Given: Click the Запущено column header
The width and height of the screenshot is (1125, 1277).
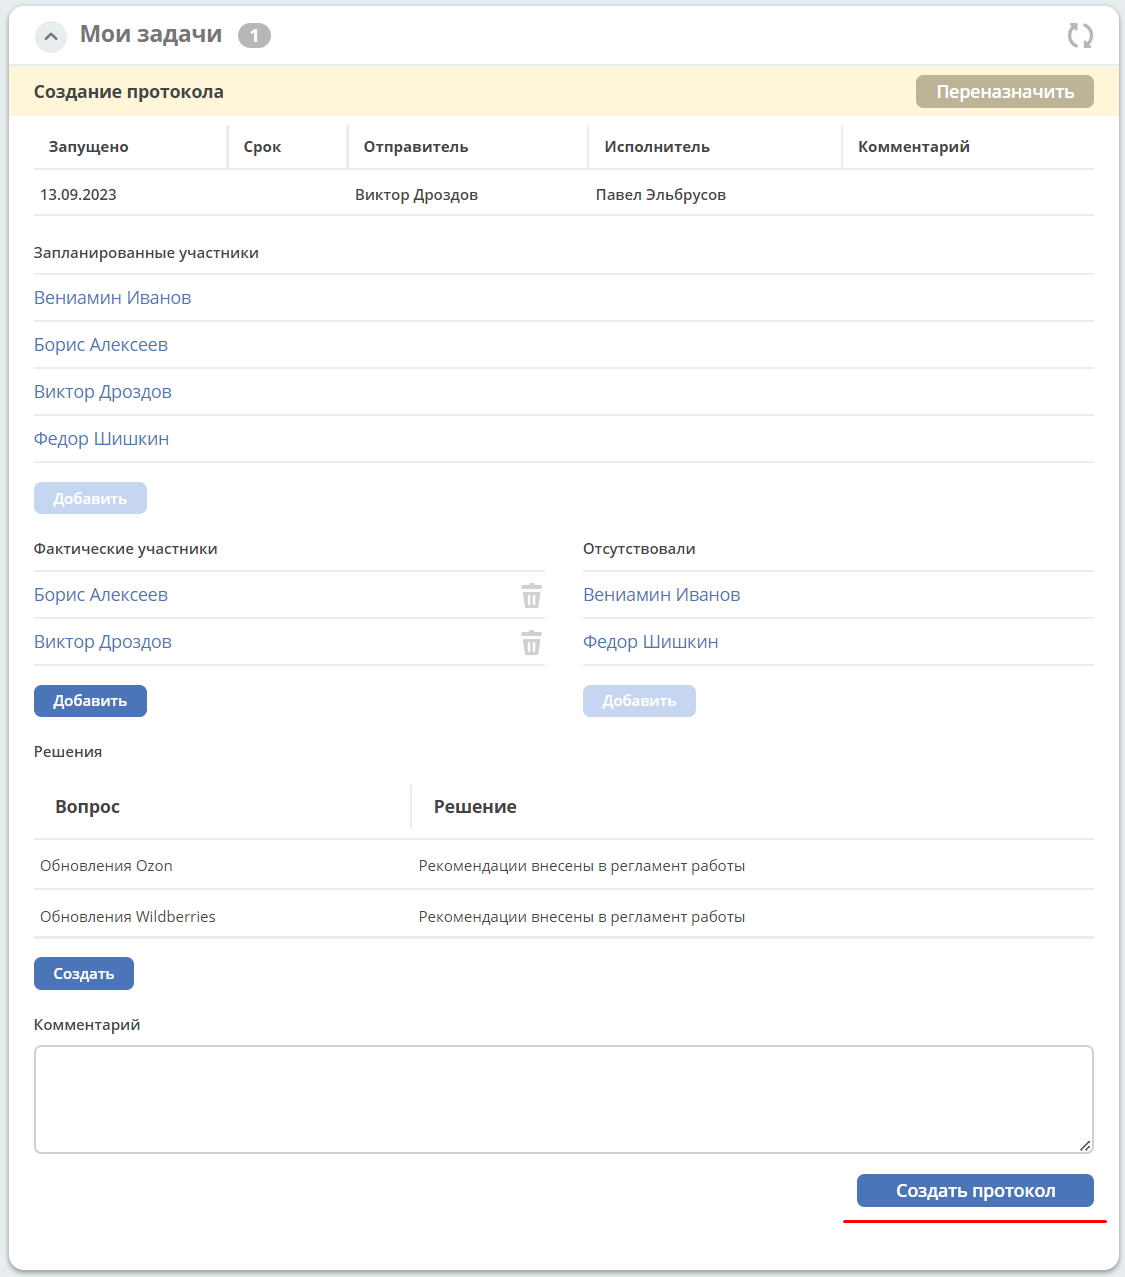Looking at the screenshot, I should coord(88,147).
